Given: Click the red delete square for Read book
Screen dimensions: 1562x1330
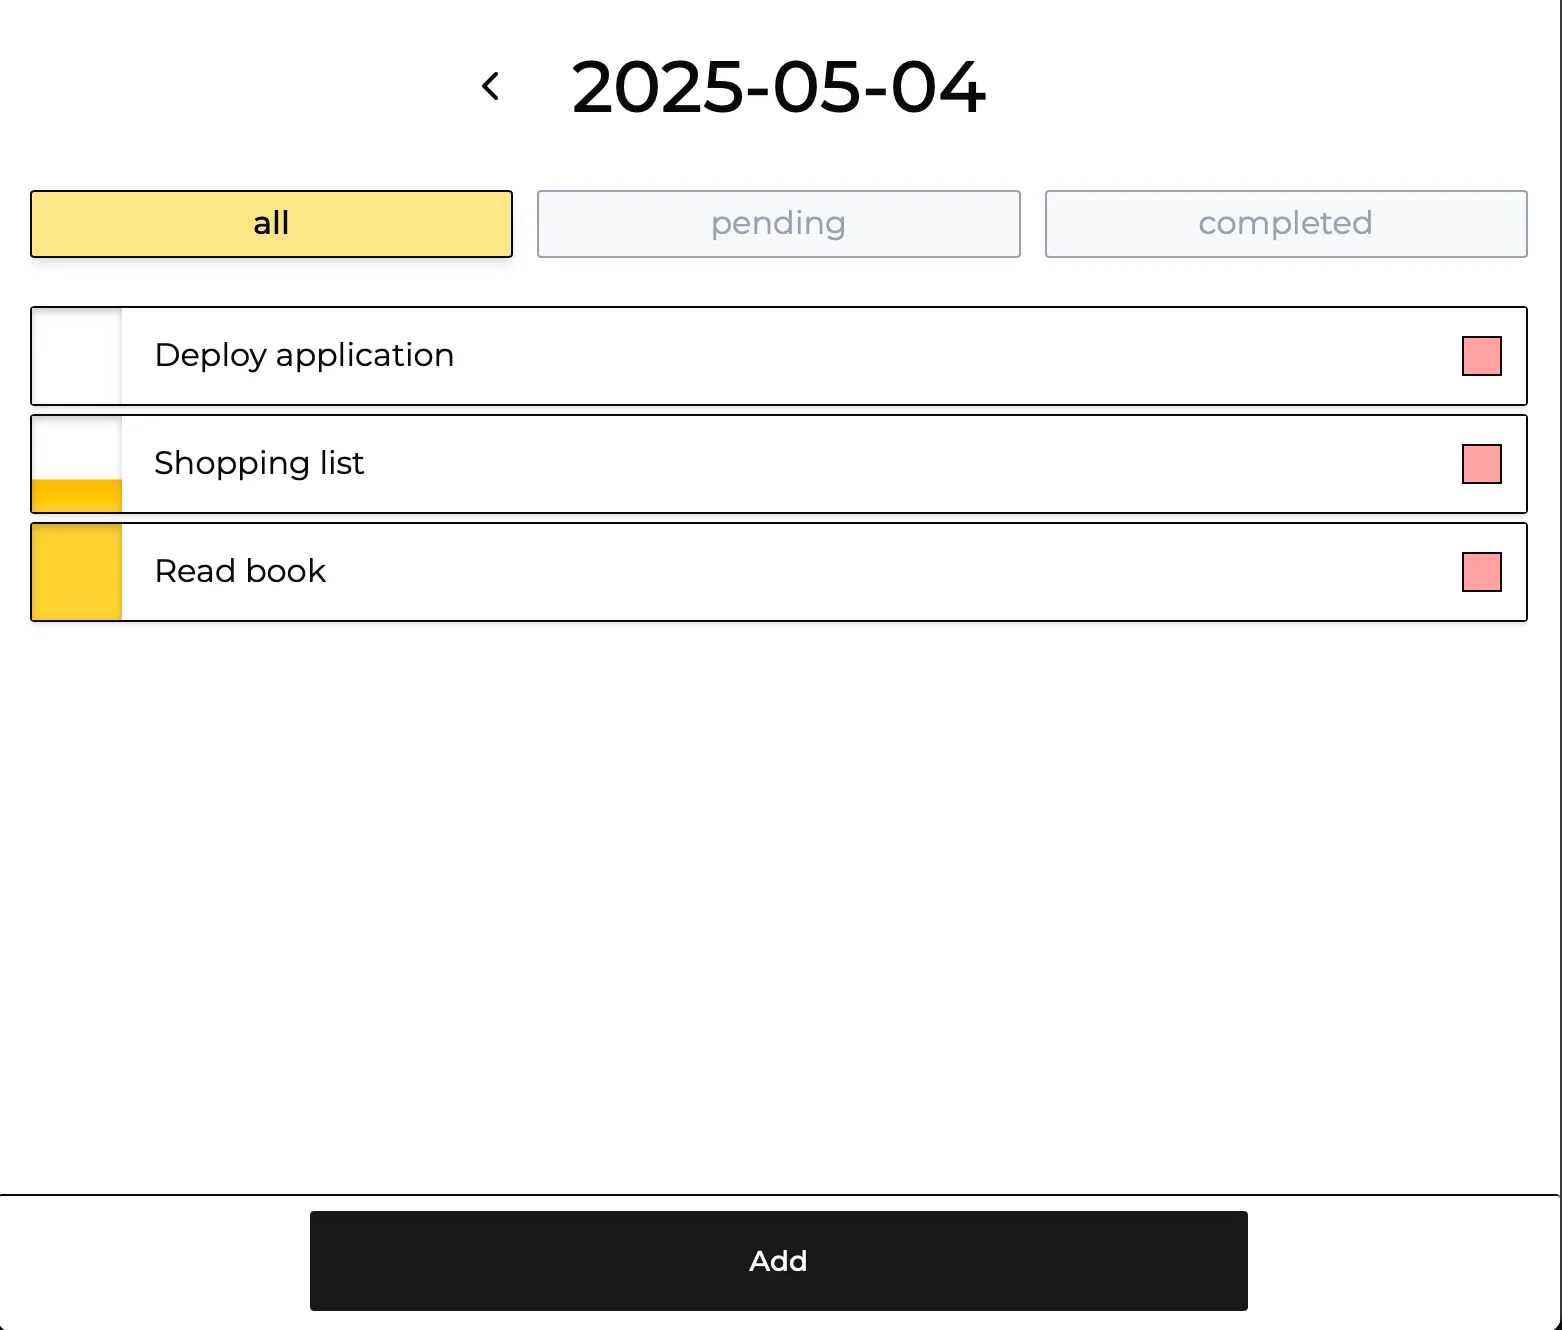Looking at the screenshot, I should click(1482, 572).
